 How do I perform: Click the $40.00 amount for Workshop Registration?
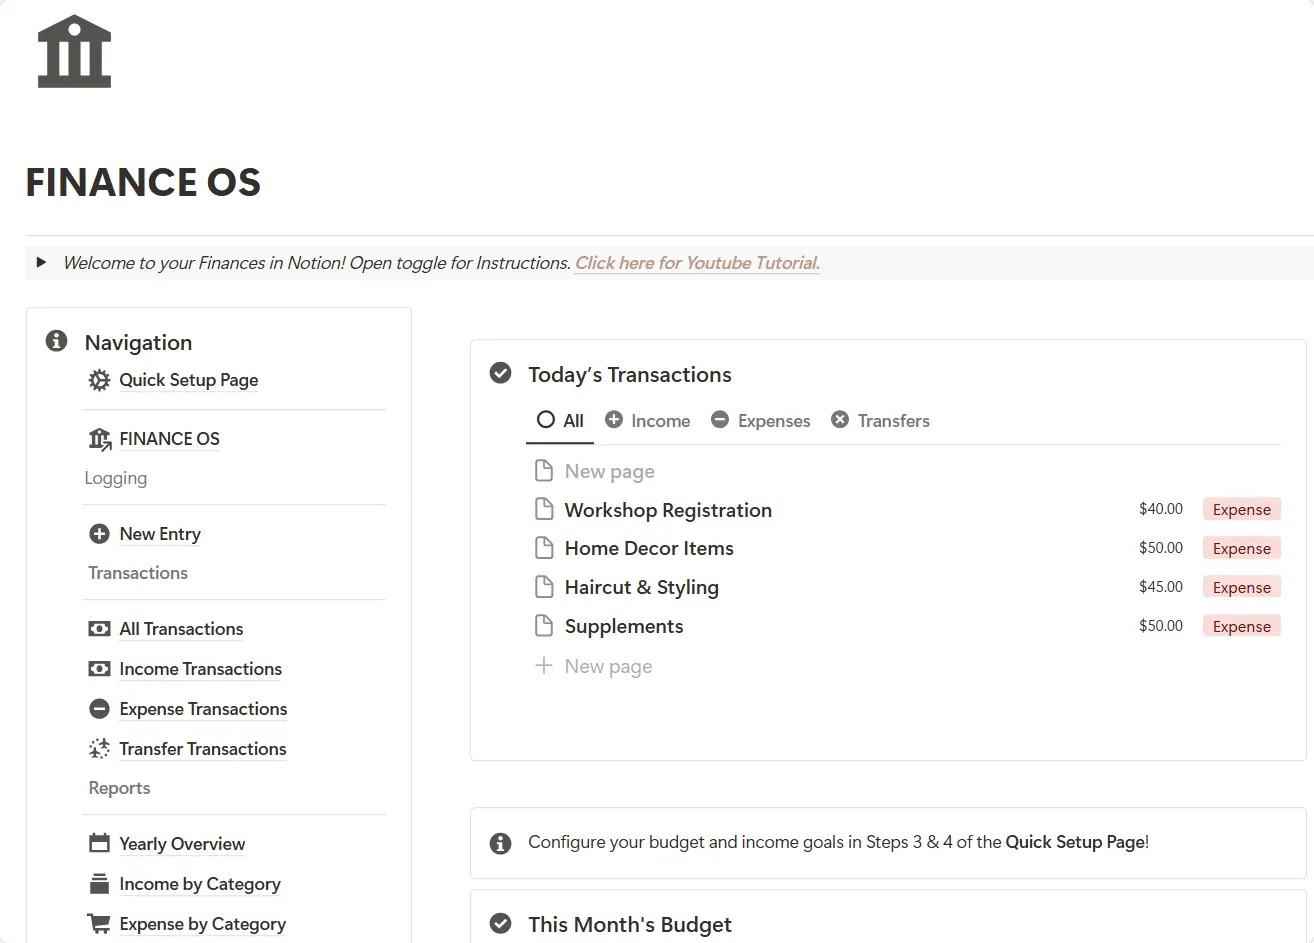click(1161, 509)
